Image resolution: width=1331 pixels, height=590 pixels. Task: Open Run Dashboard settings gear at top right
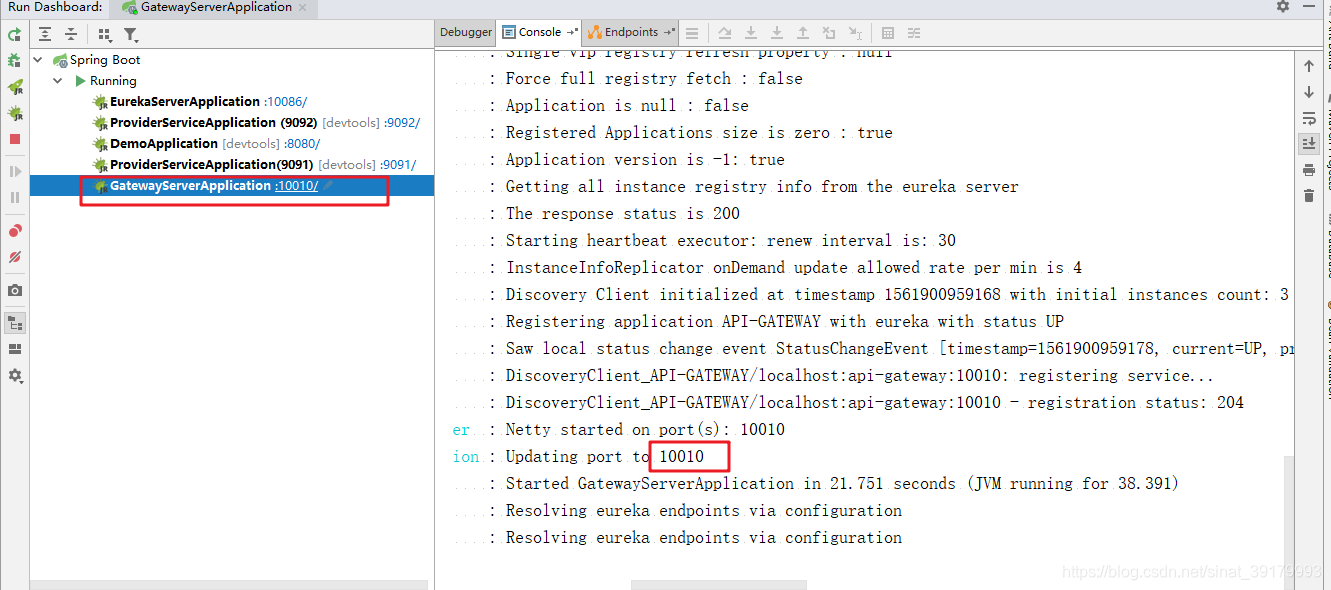(1283, 7)
